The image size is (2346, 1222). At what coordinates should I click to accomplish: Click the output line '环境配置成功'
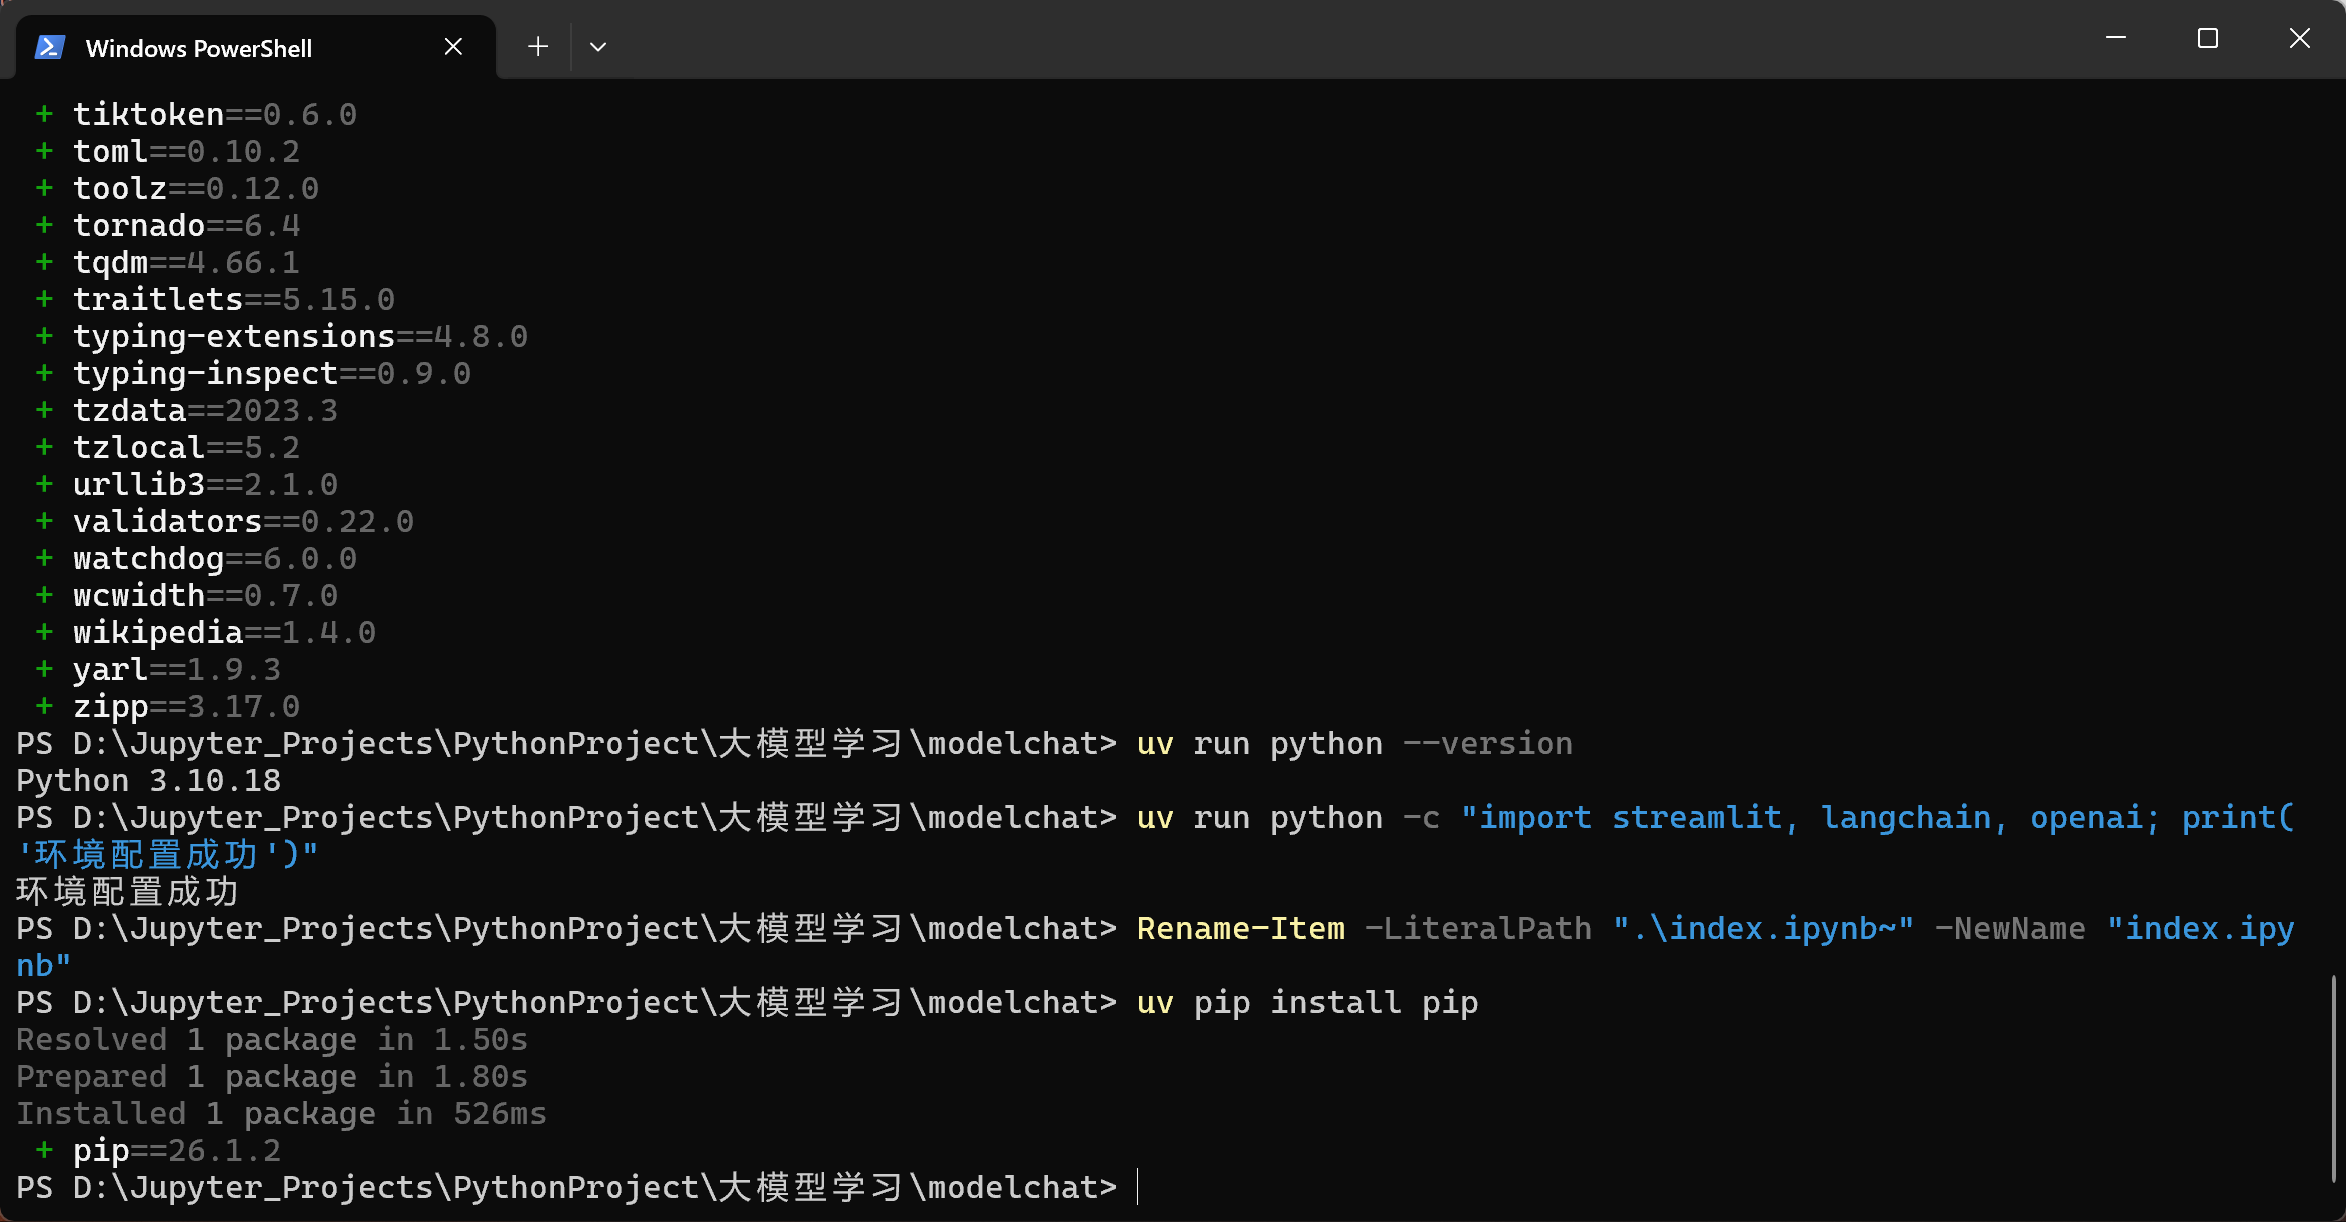click(127, 891)
